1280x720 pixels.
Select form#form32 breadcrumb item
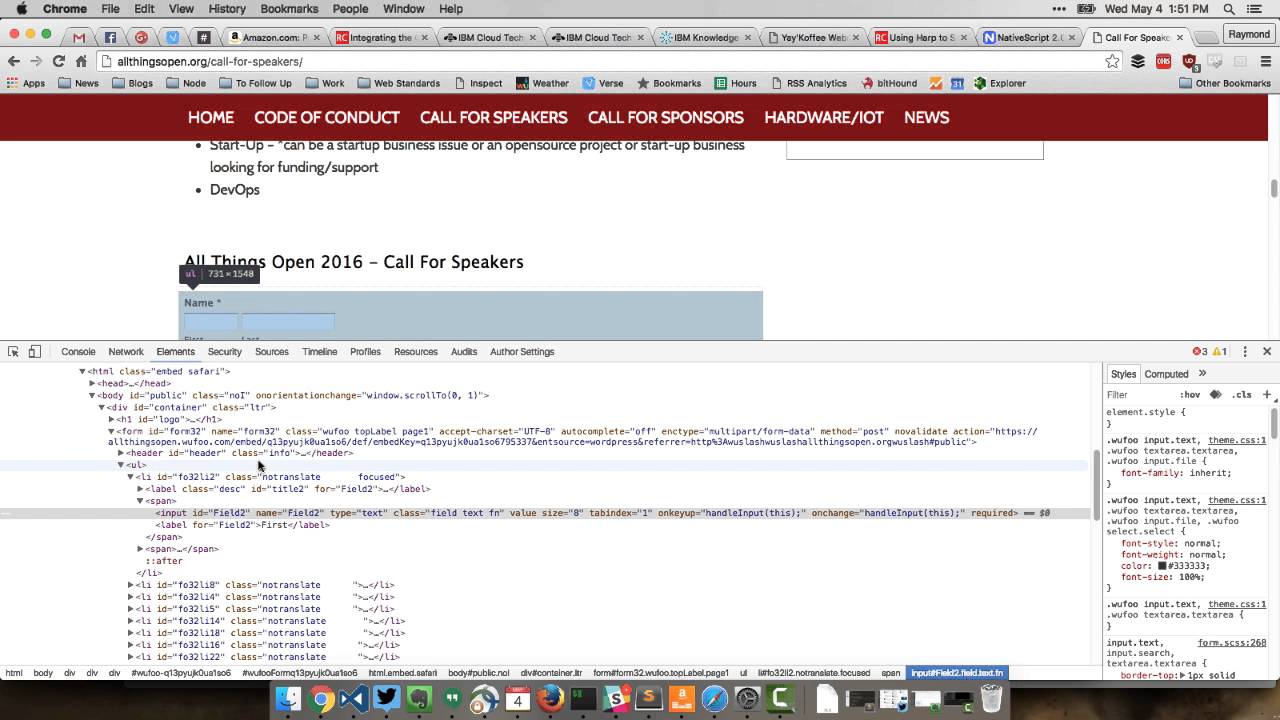click(x=661, y=673)
